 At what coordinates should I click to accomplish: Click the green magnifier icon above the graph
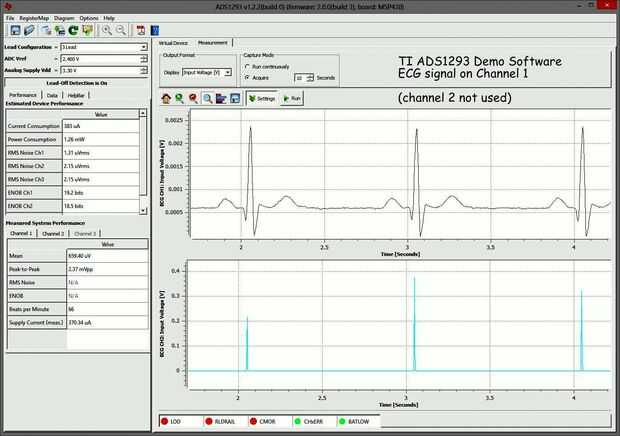[x=180, y=98]
